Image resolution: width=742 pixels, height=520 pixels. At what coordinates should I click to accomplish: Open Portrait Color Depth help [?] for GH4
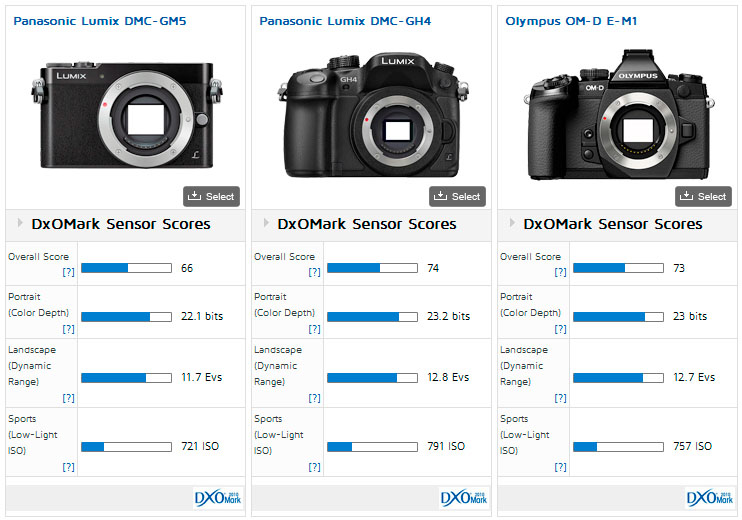pos(314,328)
